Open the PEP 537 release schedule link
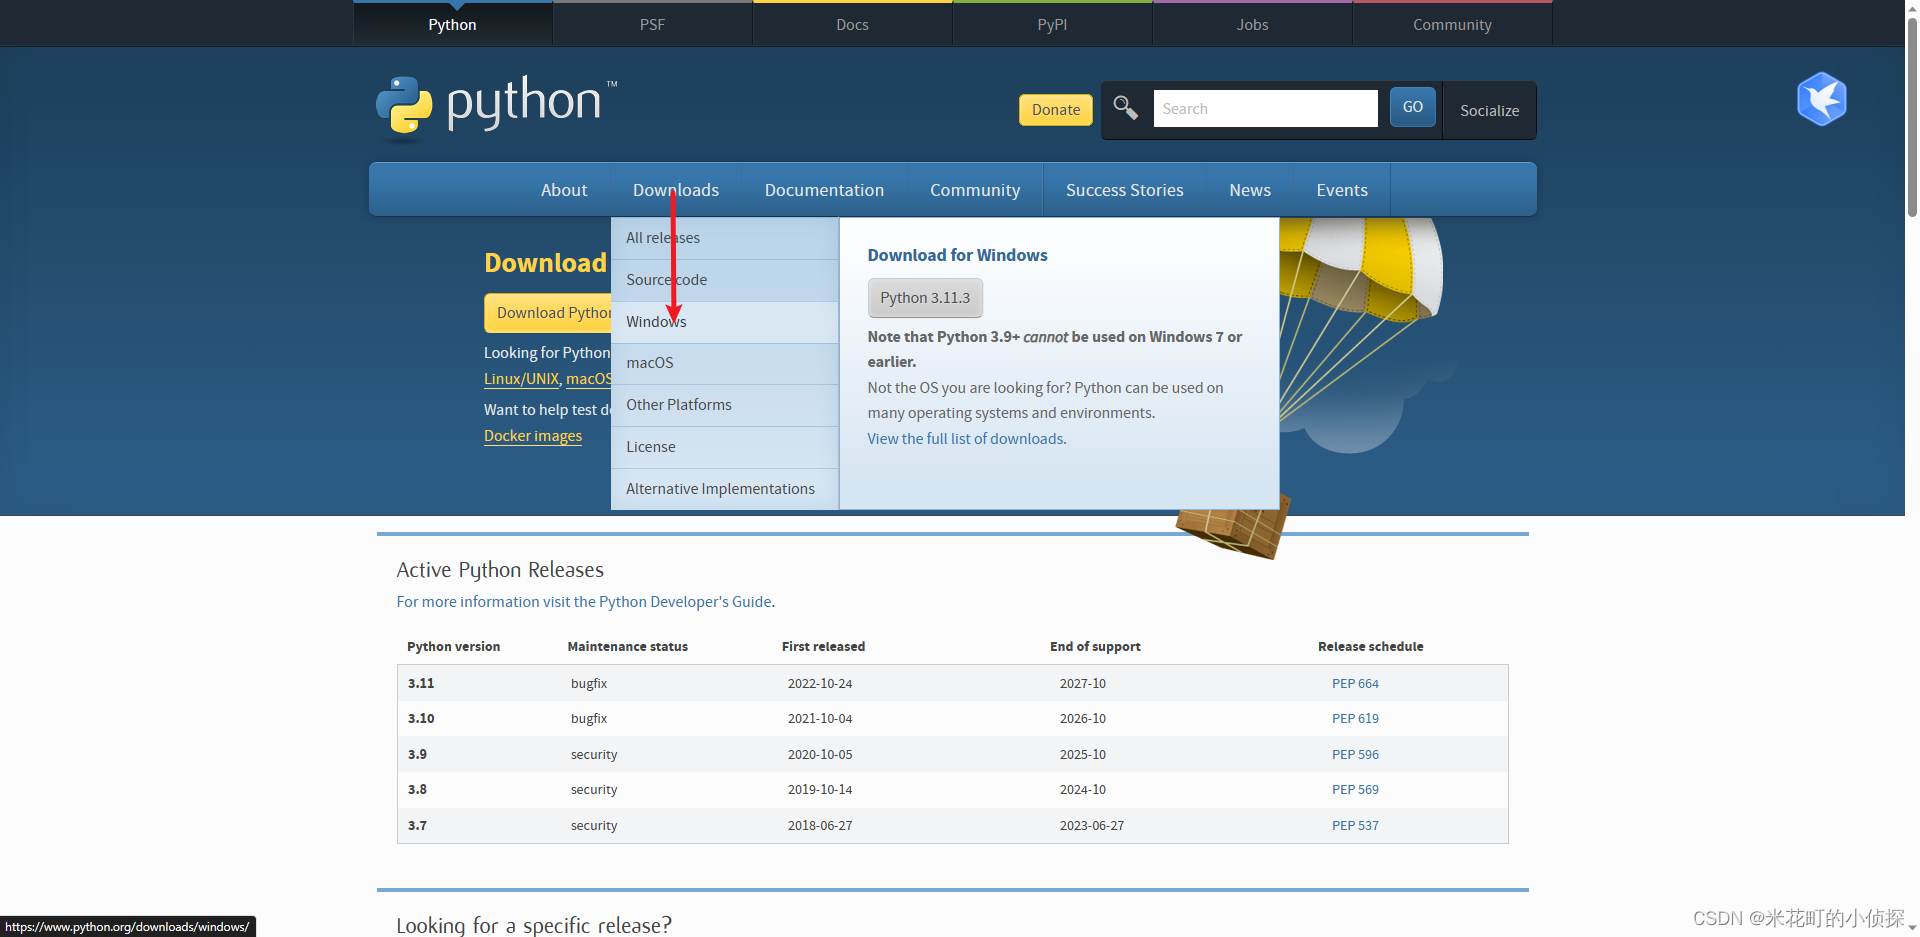Image resolution: width=1920 pixels, height=937 pixels. pyautogui.click(x=1355, y=826)
